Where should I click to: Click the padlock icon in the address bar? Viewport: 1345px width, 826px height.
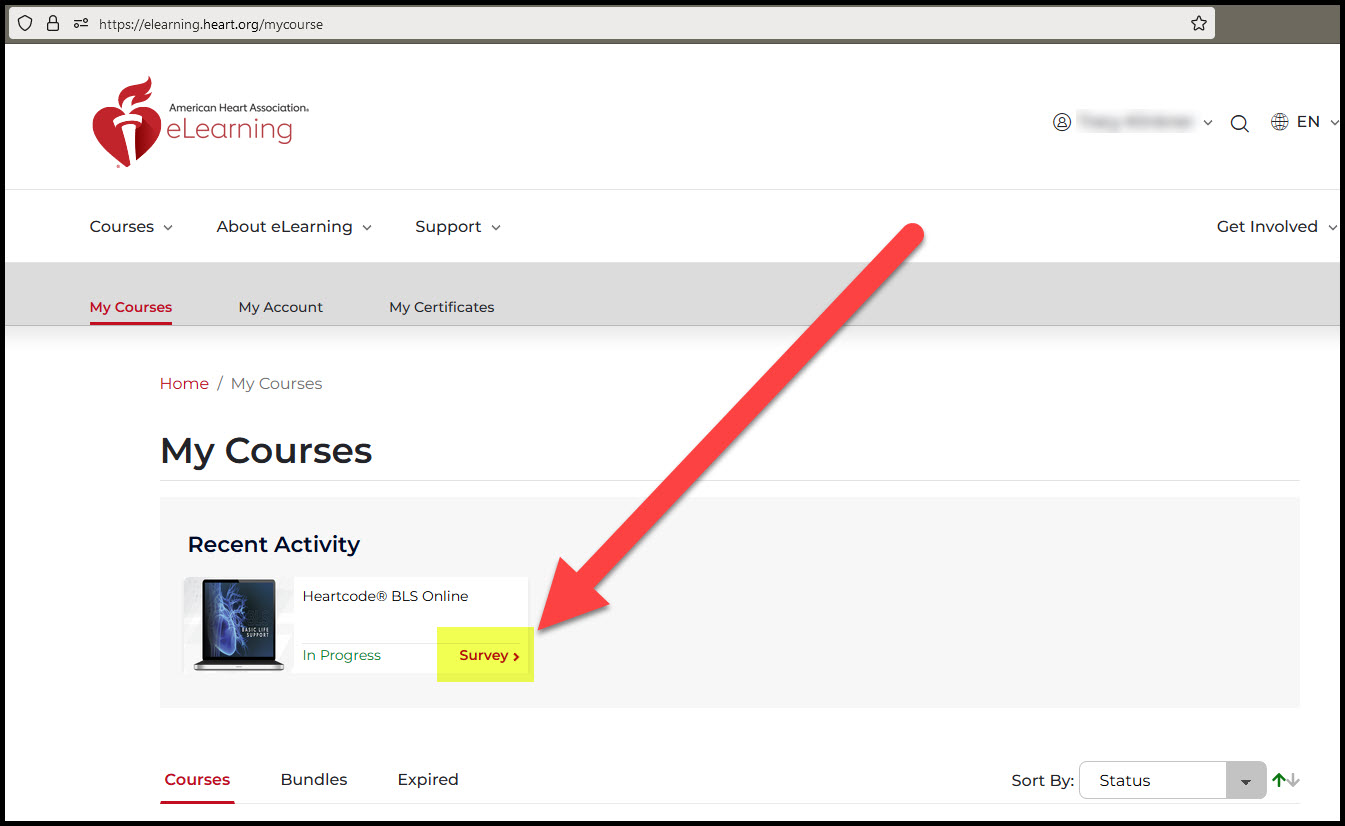pyautogui.click(x=52, y=22)
